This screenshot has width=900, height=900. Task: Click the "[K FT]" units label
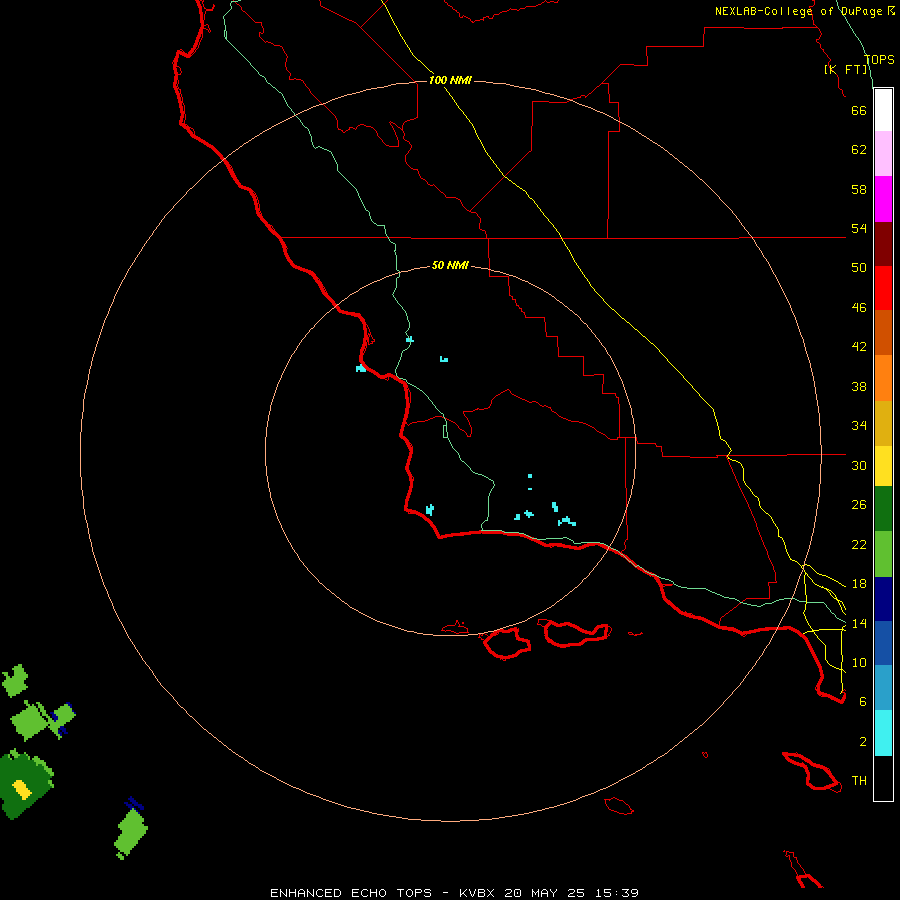coord(846,69)
